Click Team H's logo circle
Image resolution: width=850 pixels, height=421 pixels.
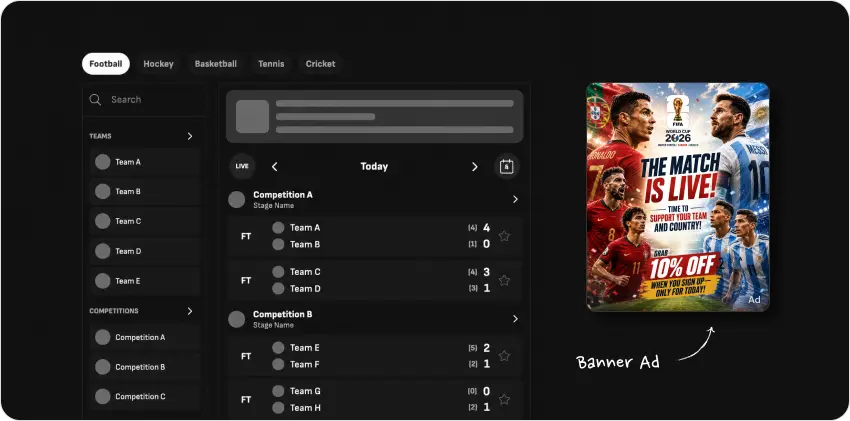(278, 407)
